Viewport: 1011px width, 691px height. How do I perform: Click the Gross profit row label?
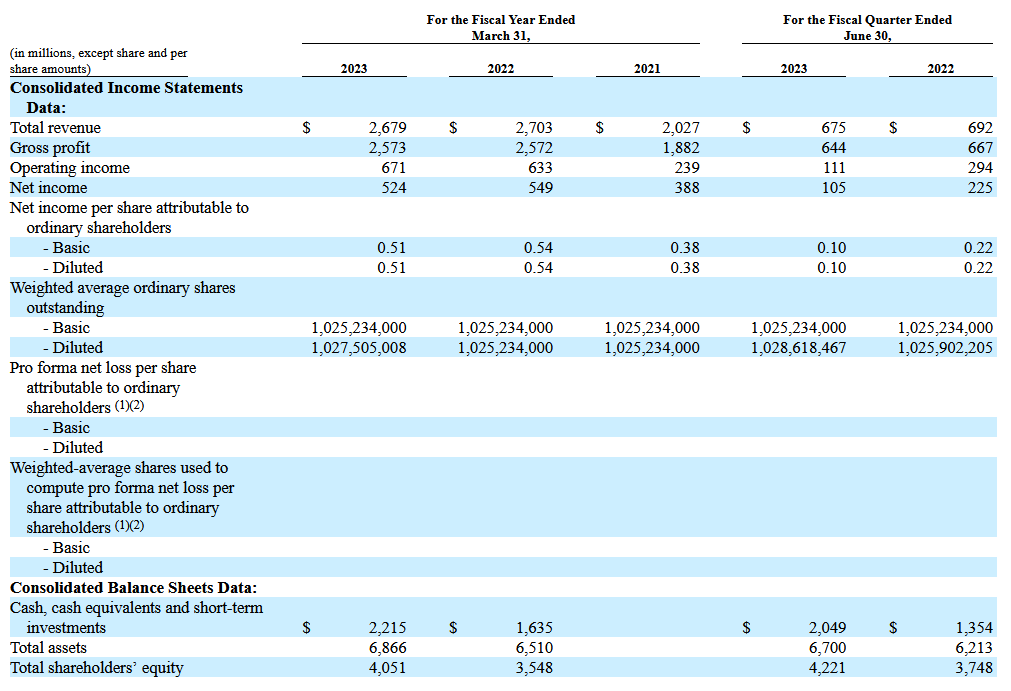click(x=50, y=148)
